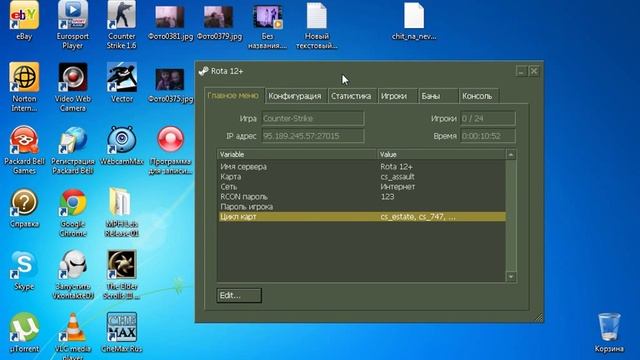Launch The Elder Scrolls III shortcut
This screenshot has width=640, height=360.
122,275
